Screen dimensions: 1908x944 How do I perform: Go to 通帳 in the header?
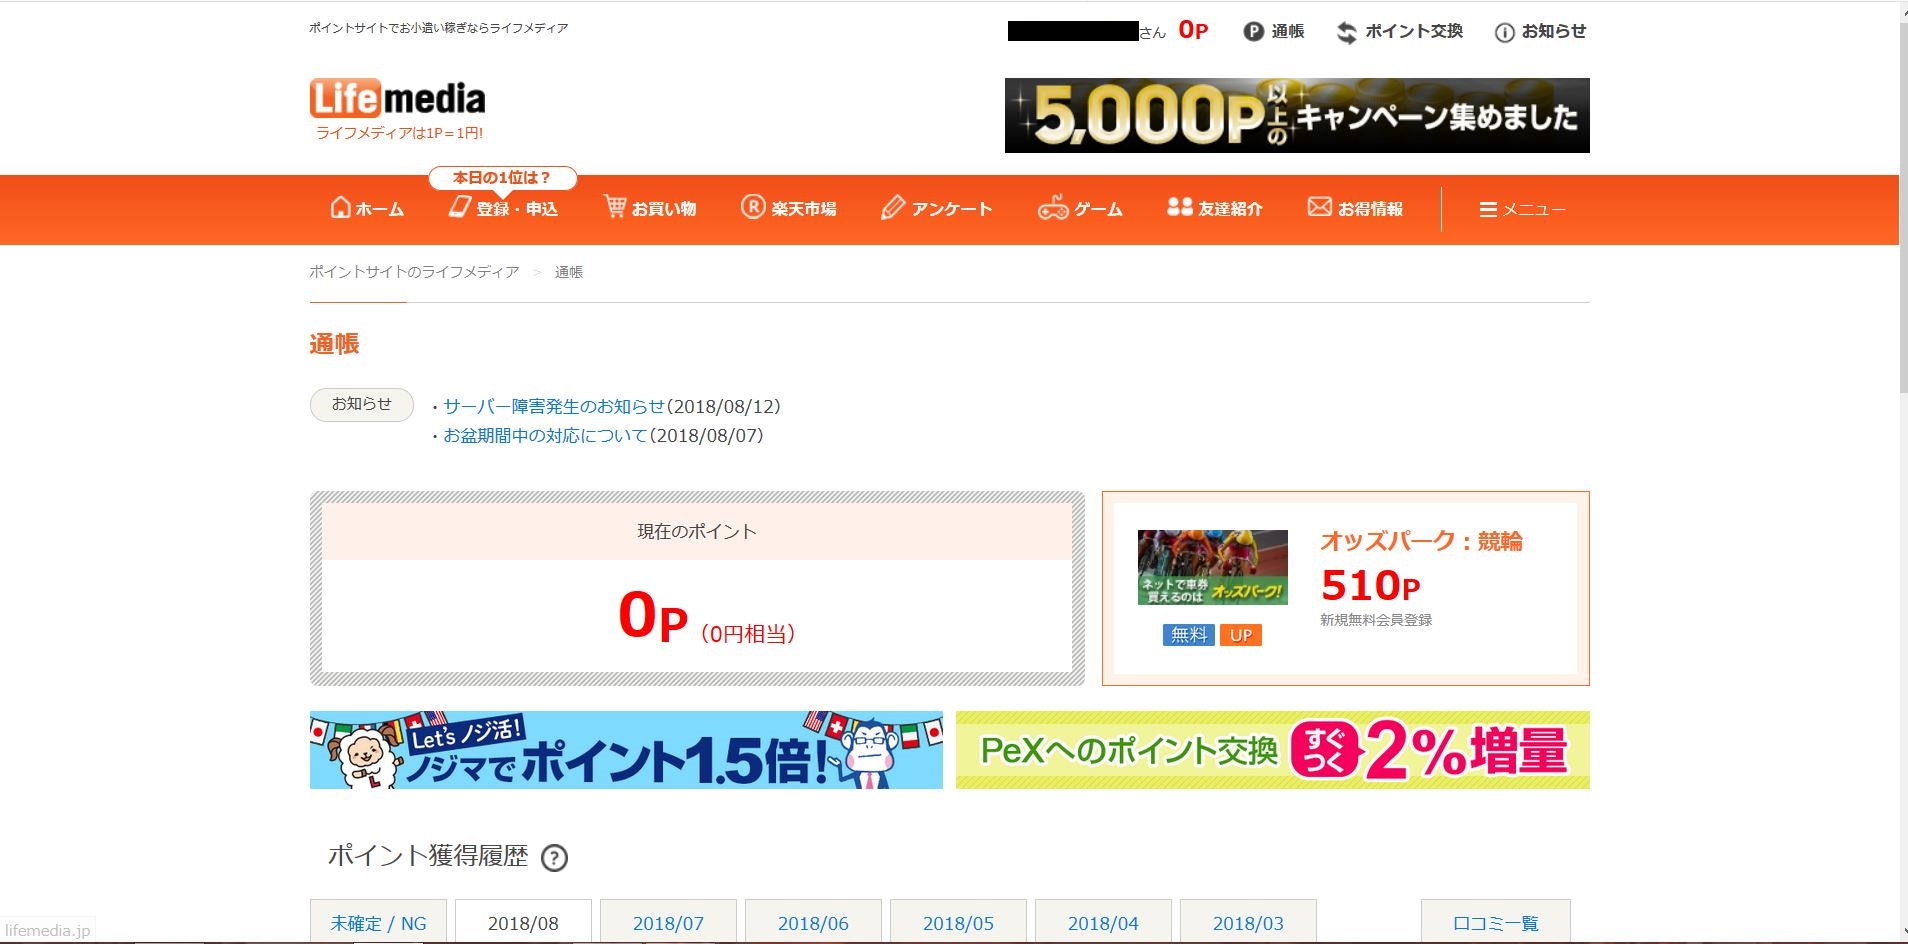click(x=1274, y=32)
